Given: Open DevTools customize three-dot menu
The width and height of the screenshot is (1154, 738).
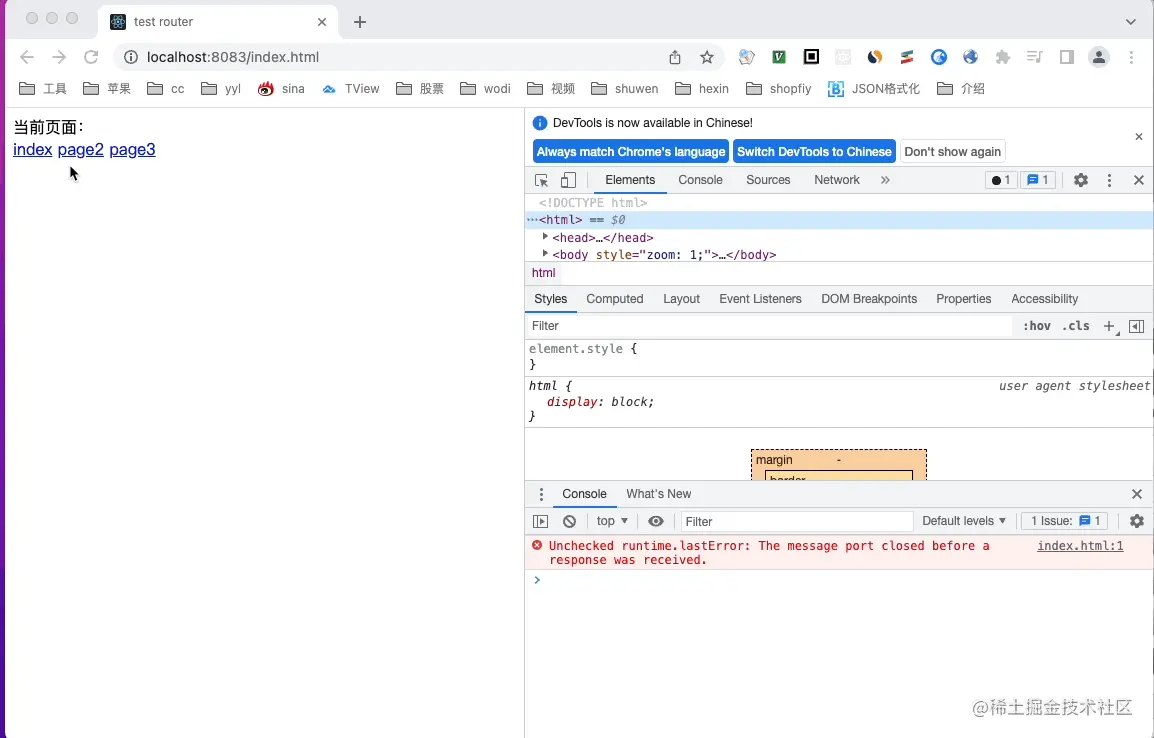Looking at the screenshot, I should 1109,180.
